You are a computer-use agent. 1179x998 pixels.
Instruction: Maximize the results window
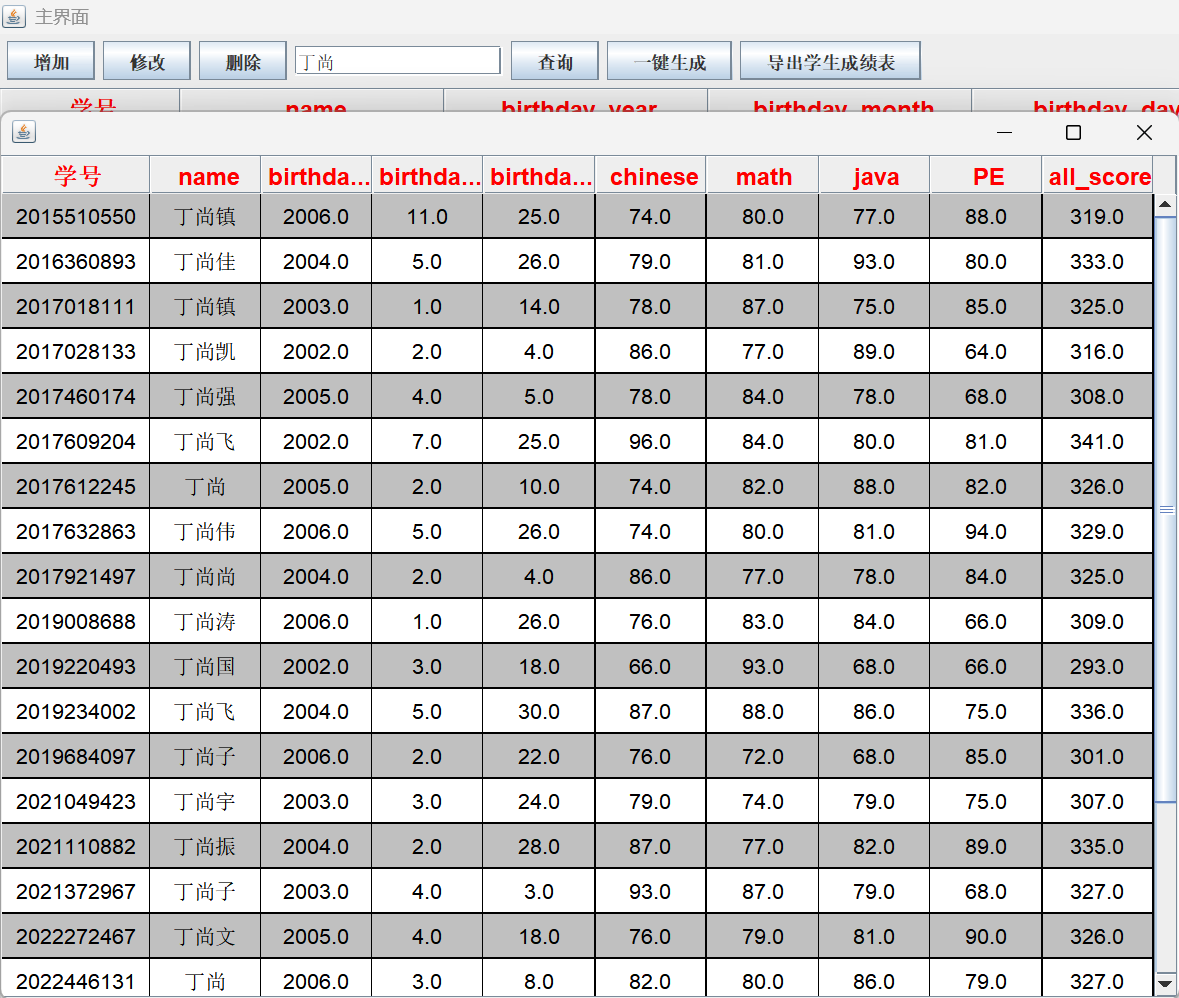point(1073,133)
